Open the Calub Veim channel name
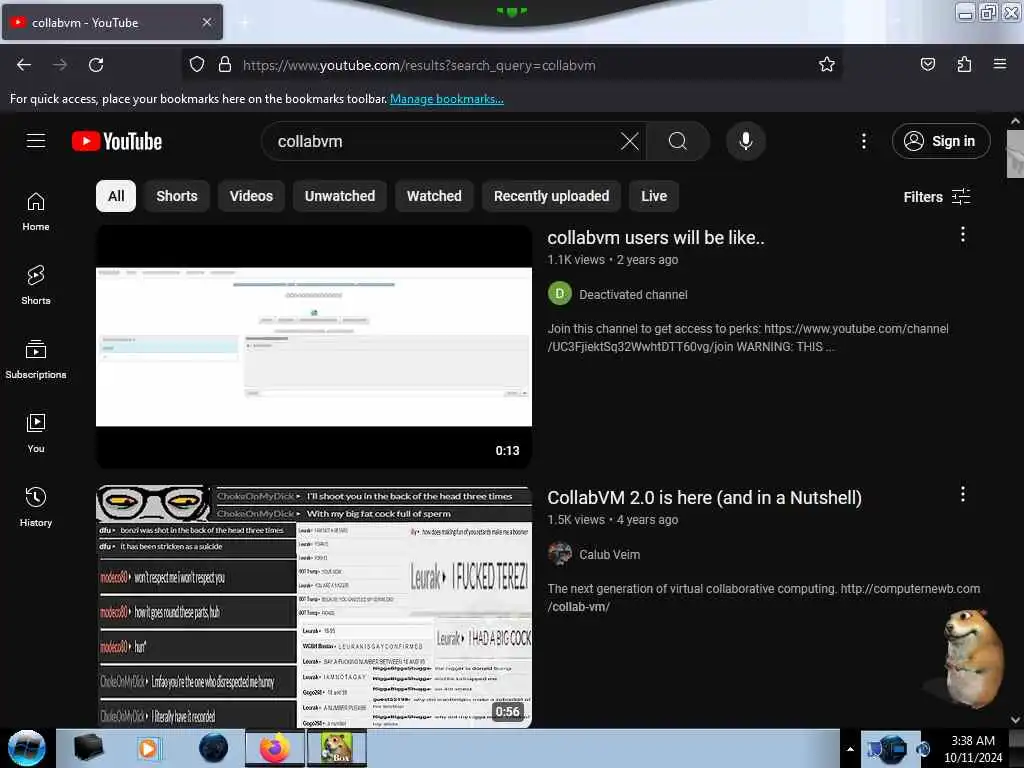Image resolution: width=1024 pixels, height=768 pixels. pos(609,554)
